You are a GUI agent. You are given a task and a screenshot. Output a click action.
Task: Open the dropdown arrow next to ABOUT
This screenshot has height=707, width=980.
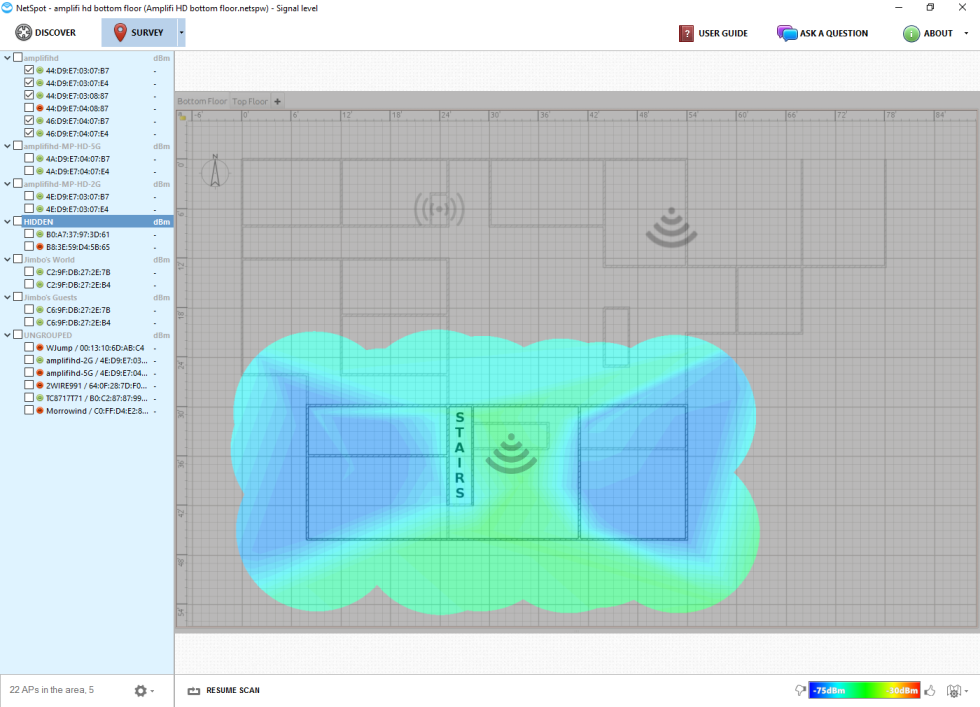pyautogui.click(x=966, y=33)
